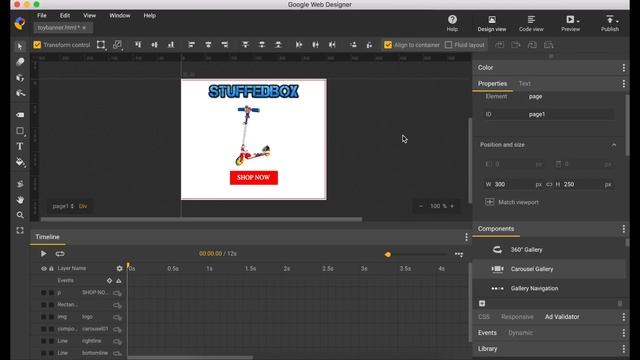Viewport: 640px width, 360px height.
Task: Enable the Fluid layout checkbox
Action: 448,45
